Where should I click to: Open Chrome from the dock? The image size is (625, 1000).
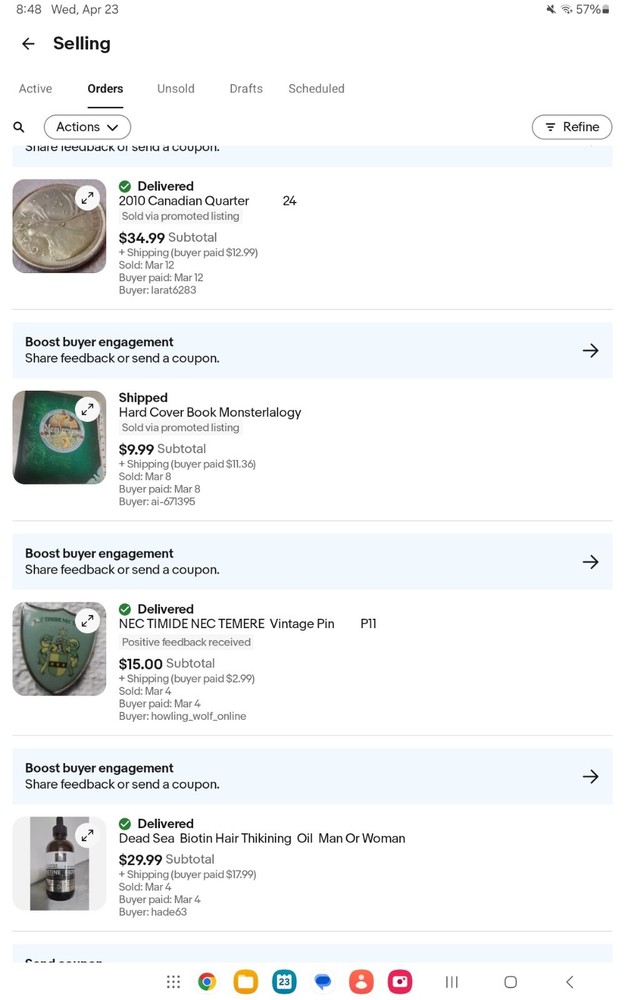coord(207,982)
